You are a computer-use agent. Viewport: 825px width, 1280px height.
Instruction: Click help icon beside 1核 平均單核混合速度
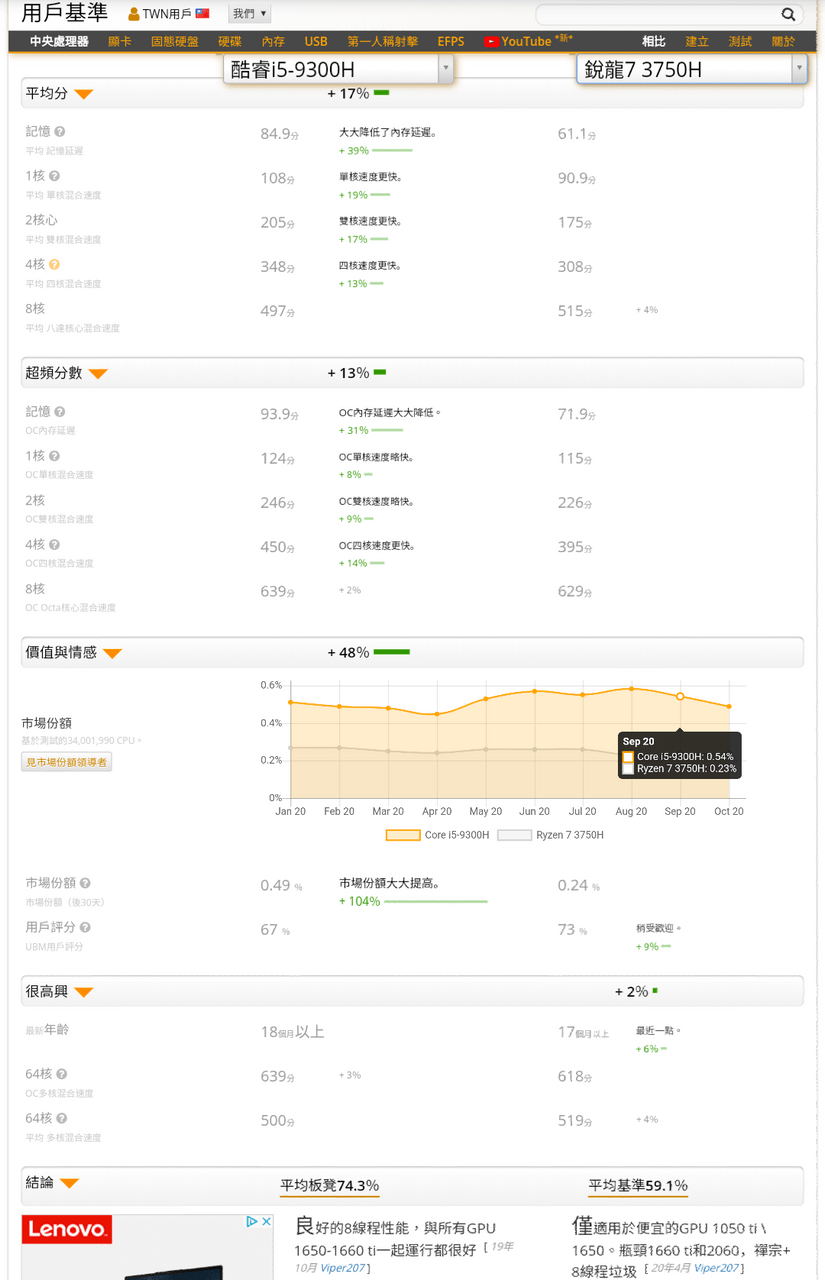[54, 176]
